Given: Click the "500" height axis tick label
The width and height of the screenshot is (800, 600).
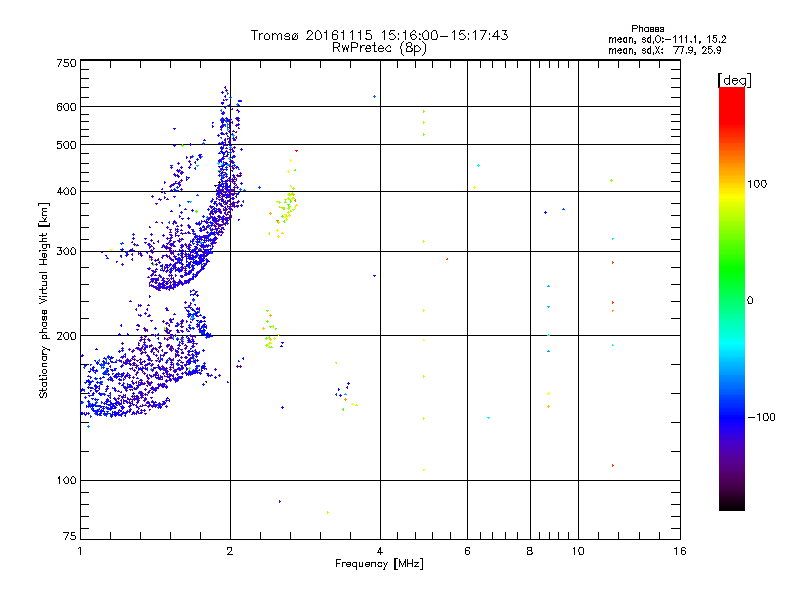Looking at the screenshot, I should click(x=66, y=145).
